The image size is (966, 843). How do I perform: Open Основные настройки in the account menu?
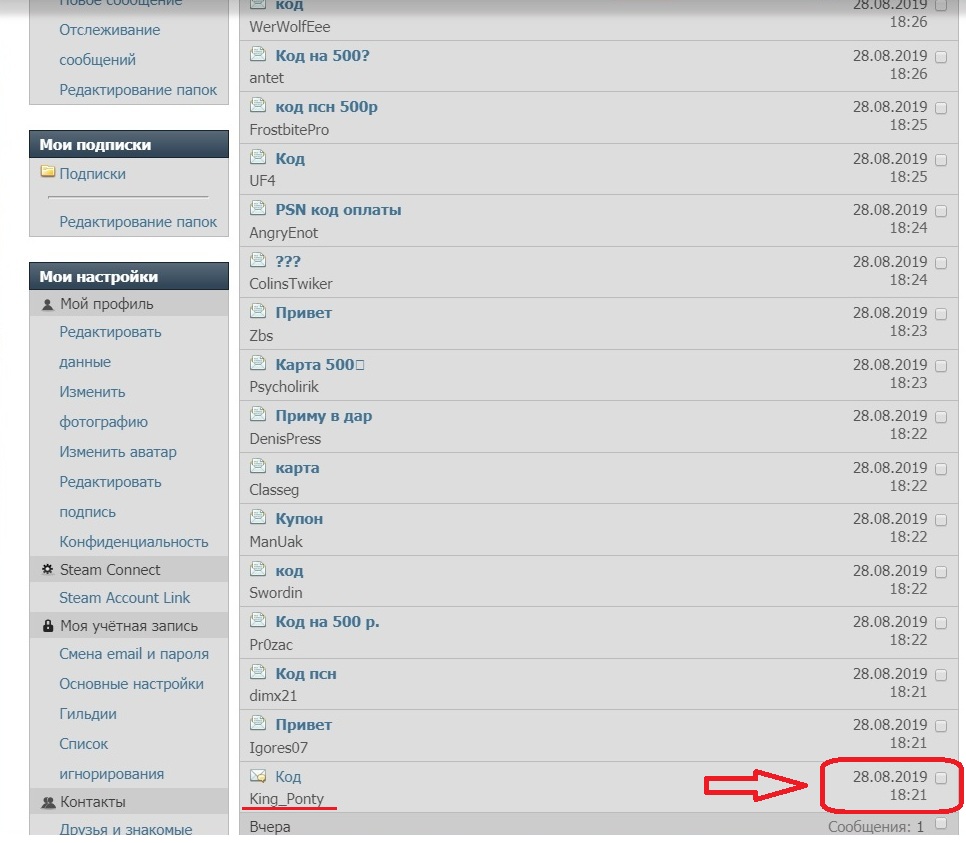(x=131, y=684)
